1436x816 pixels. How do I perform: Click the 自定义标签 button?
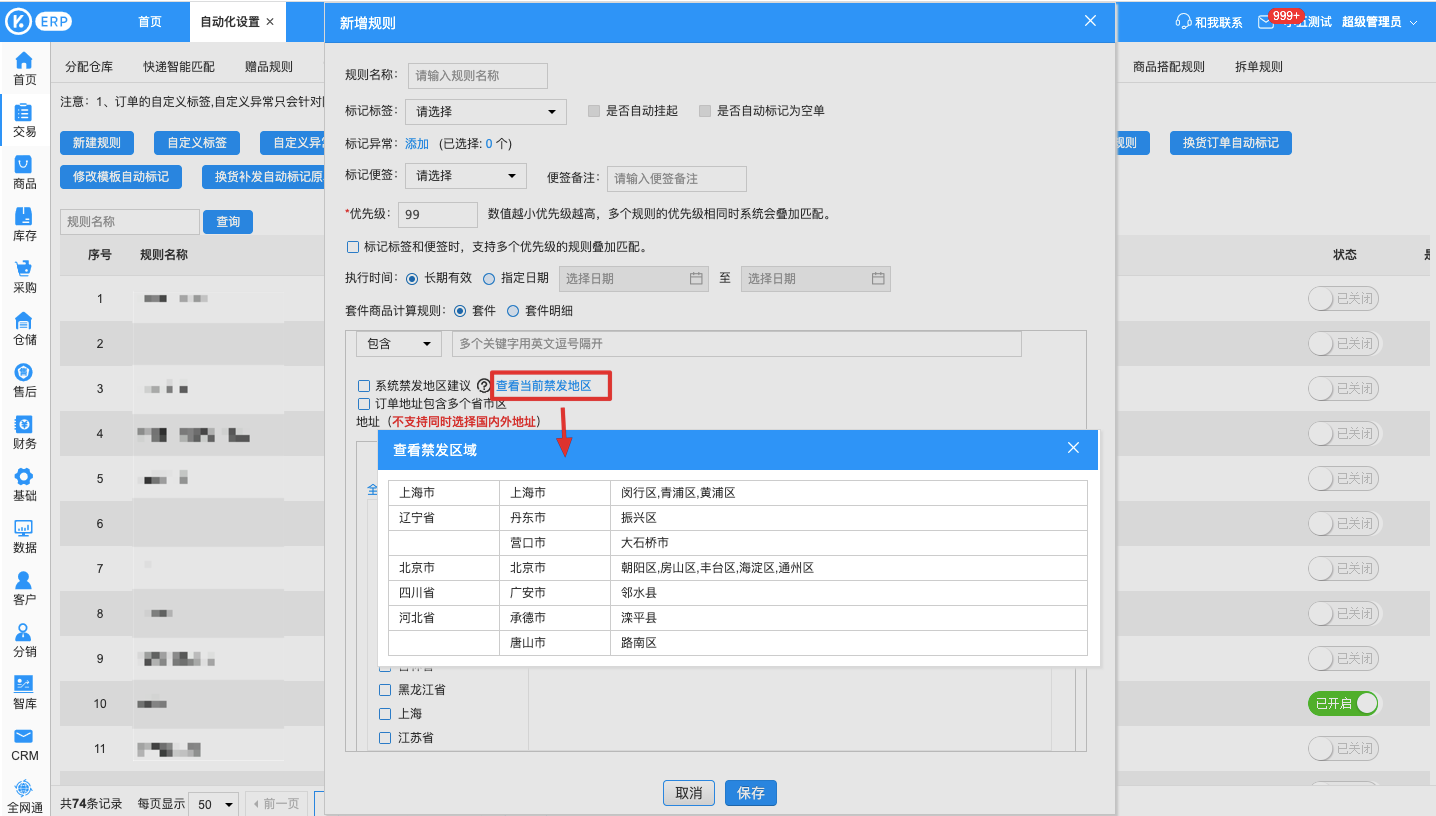[197, 143]
